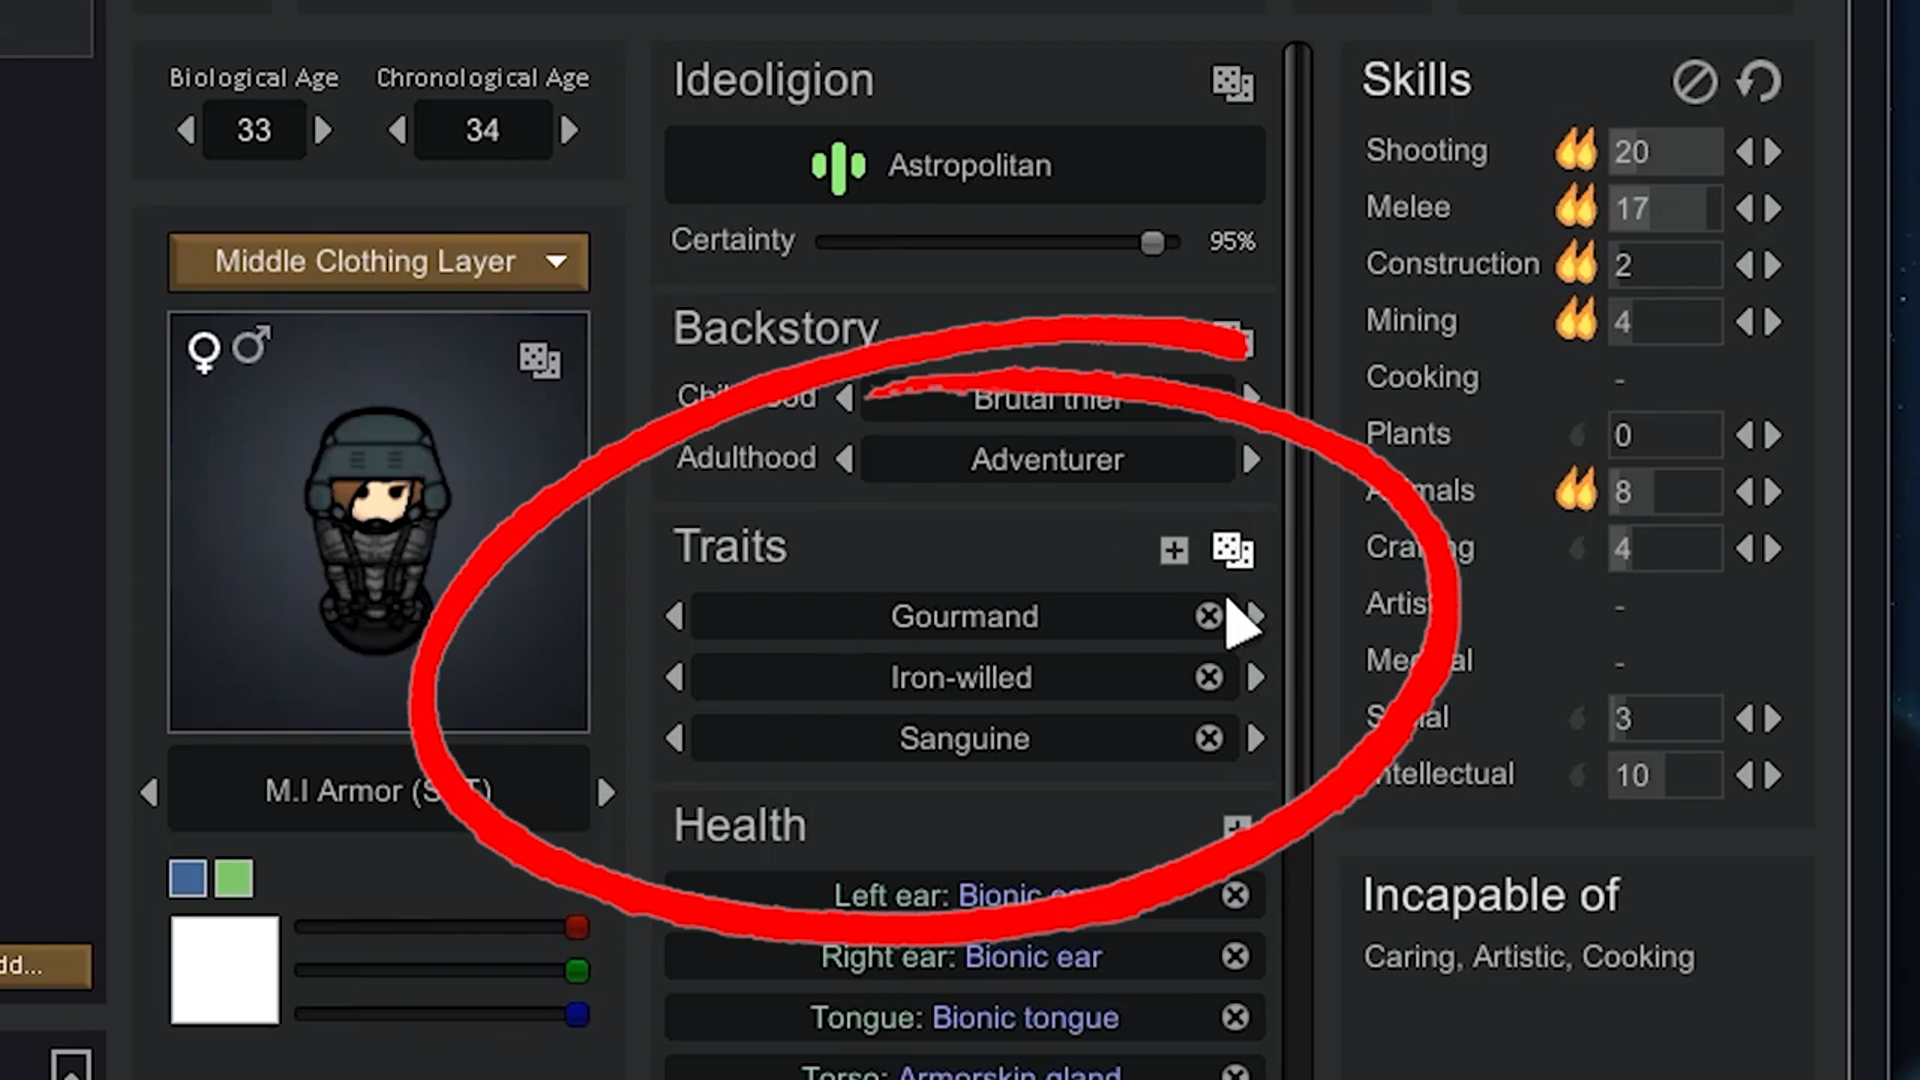Remove the Sanguine trait

[1209, 738]
